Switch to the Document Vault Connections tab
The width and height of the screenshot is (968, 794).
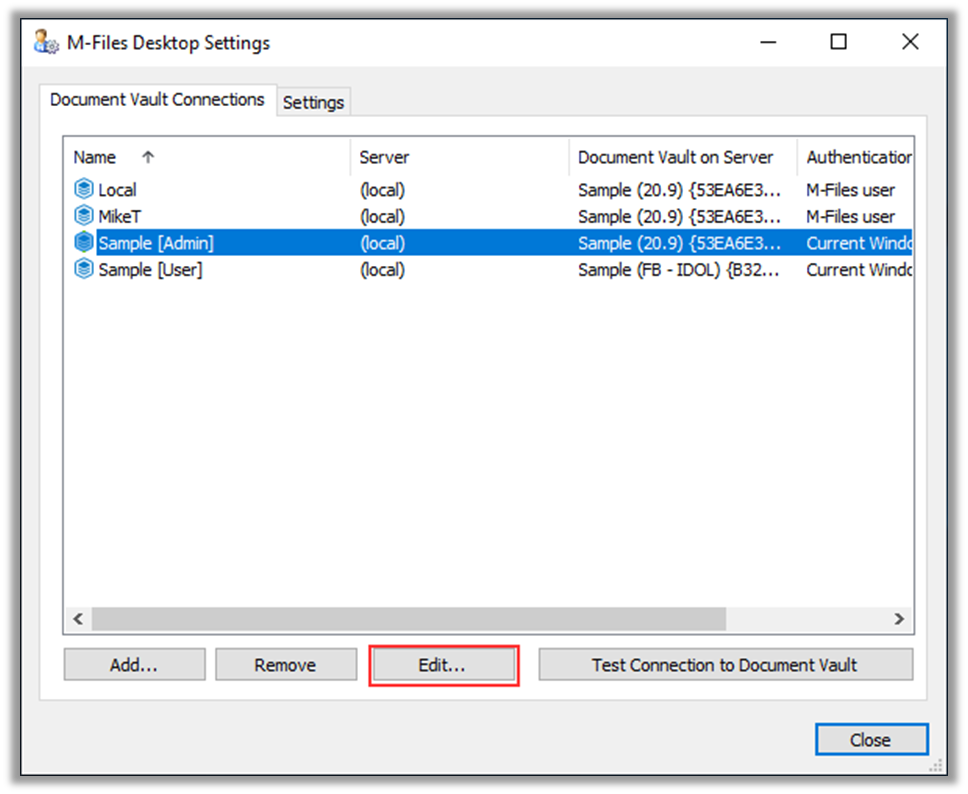157,99
